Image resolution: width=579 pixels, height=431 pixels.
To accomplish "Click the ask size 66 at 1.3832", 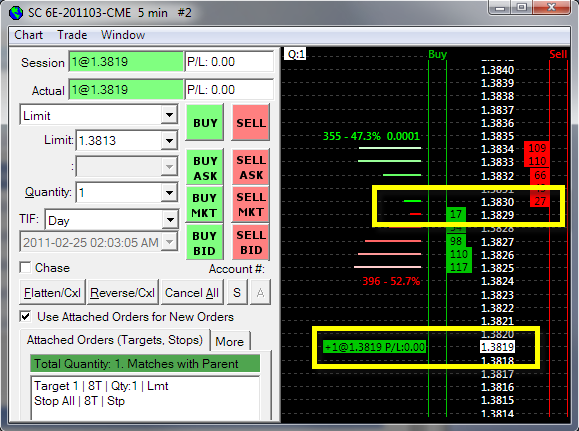I will 540,175.
